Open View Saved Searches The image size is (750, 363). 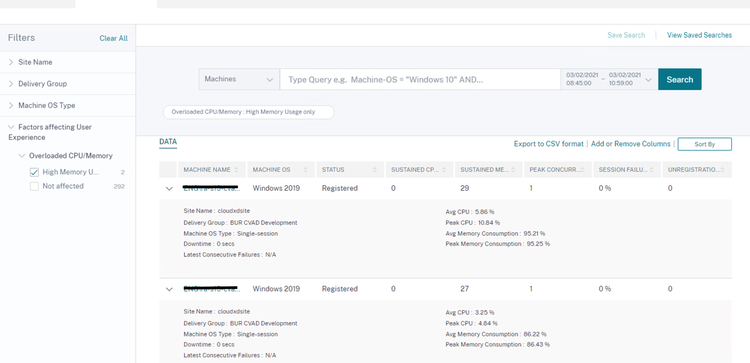[699, 35]
